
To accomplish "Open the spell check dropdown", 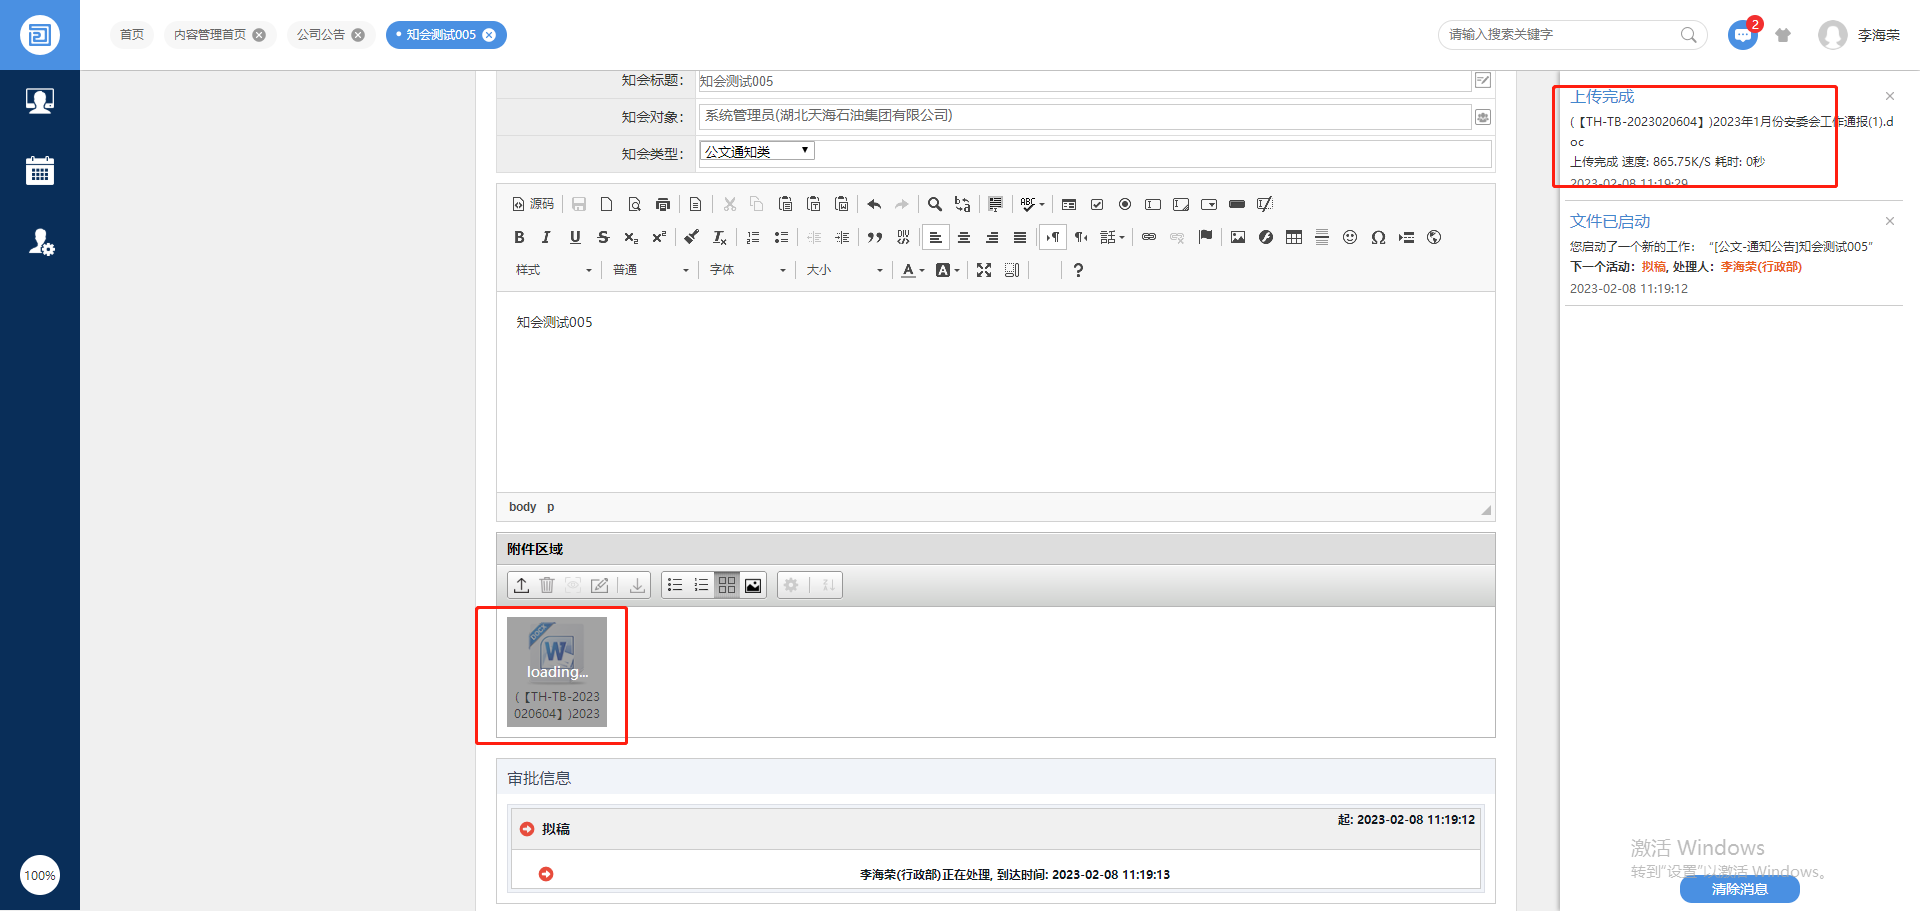I will 1032,204.
